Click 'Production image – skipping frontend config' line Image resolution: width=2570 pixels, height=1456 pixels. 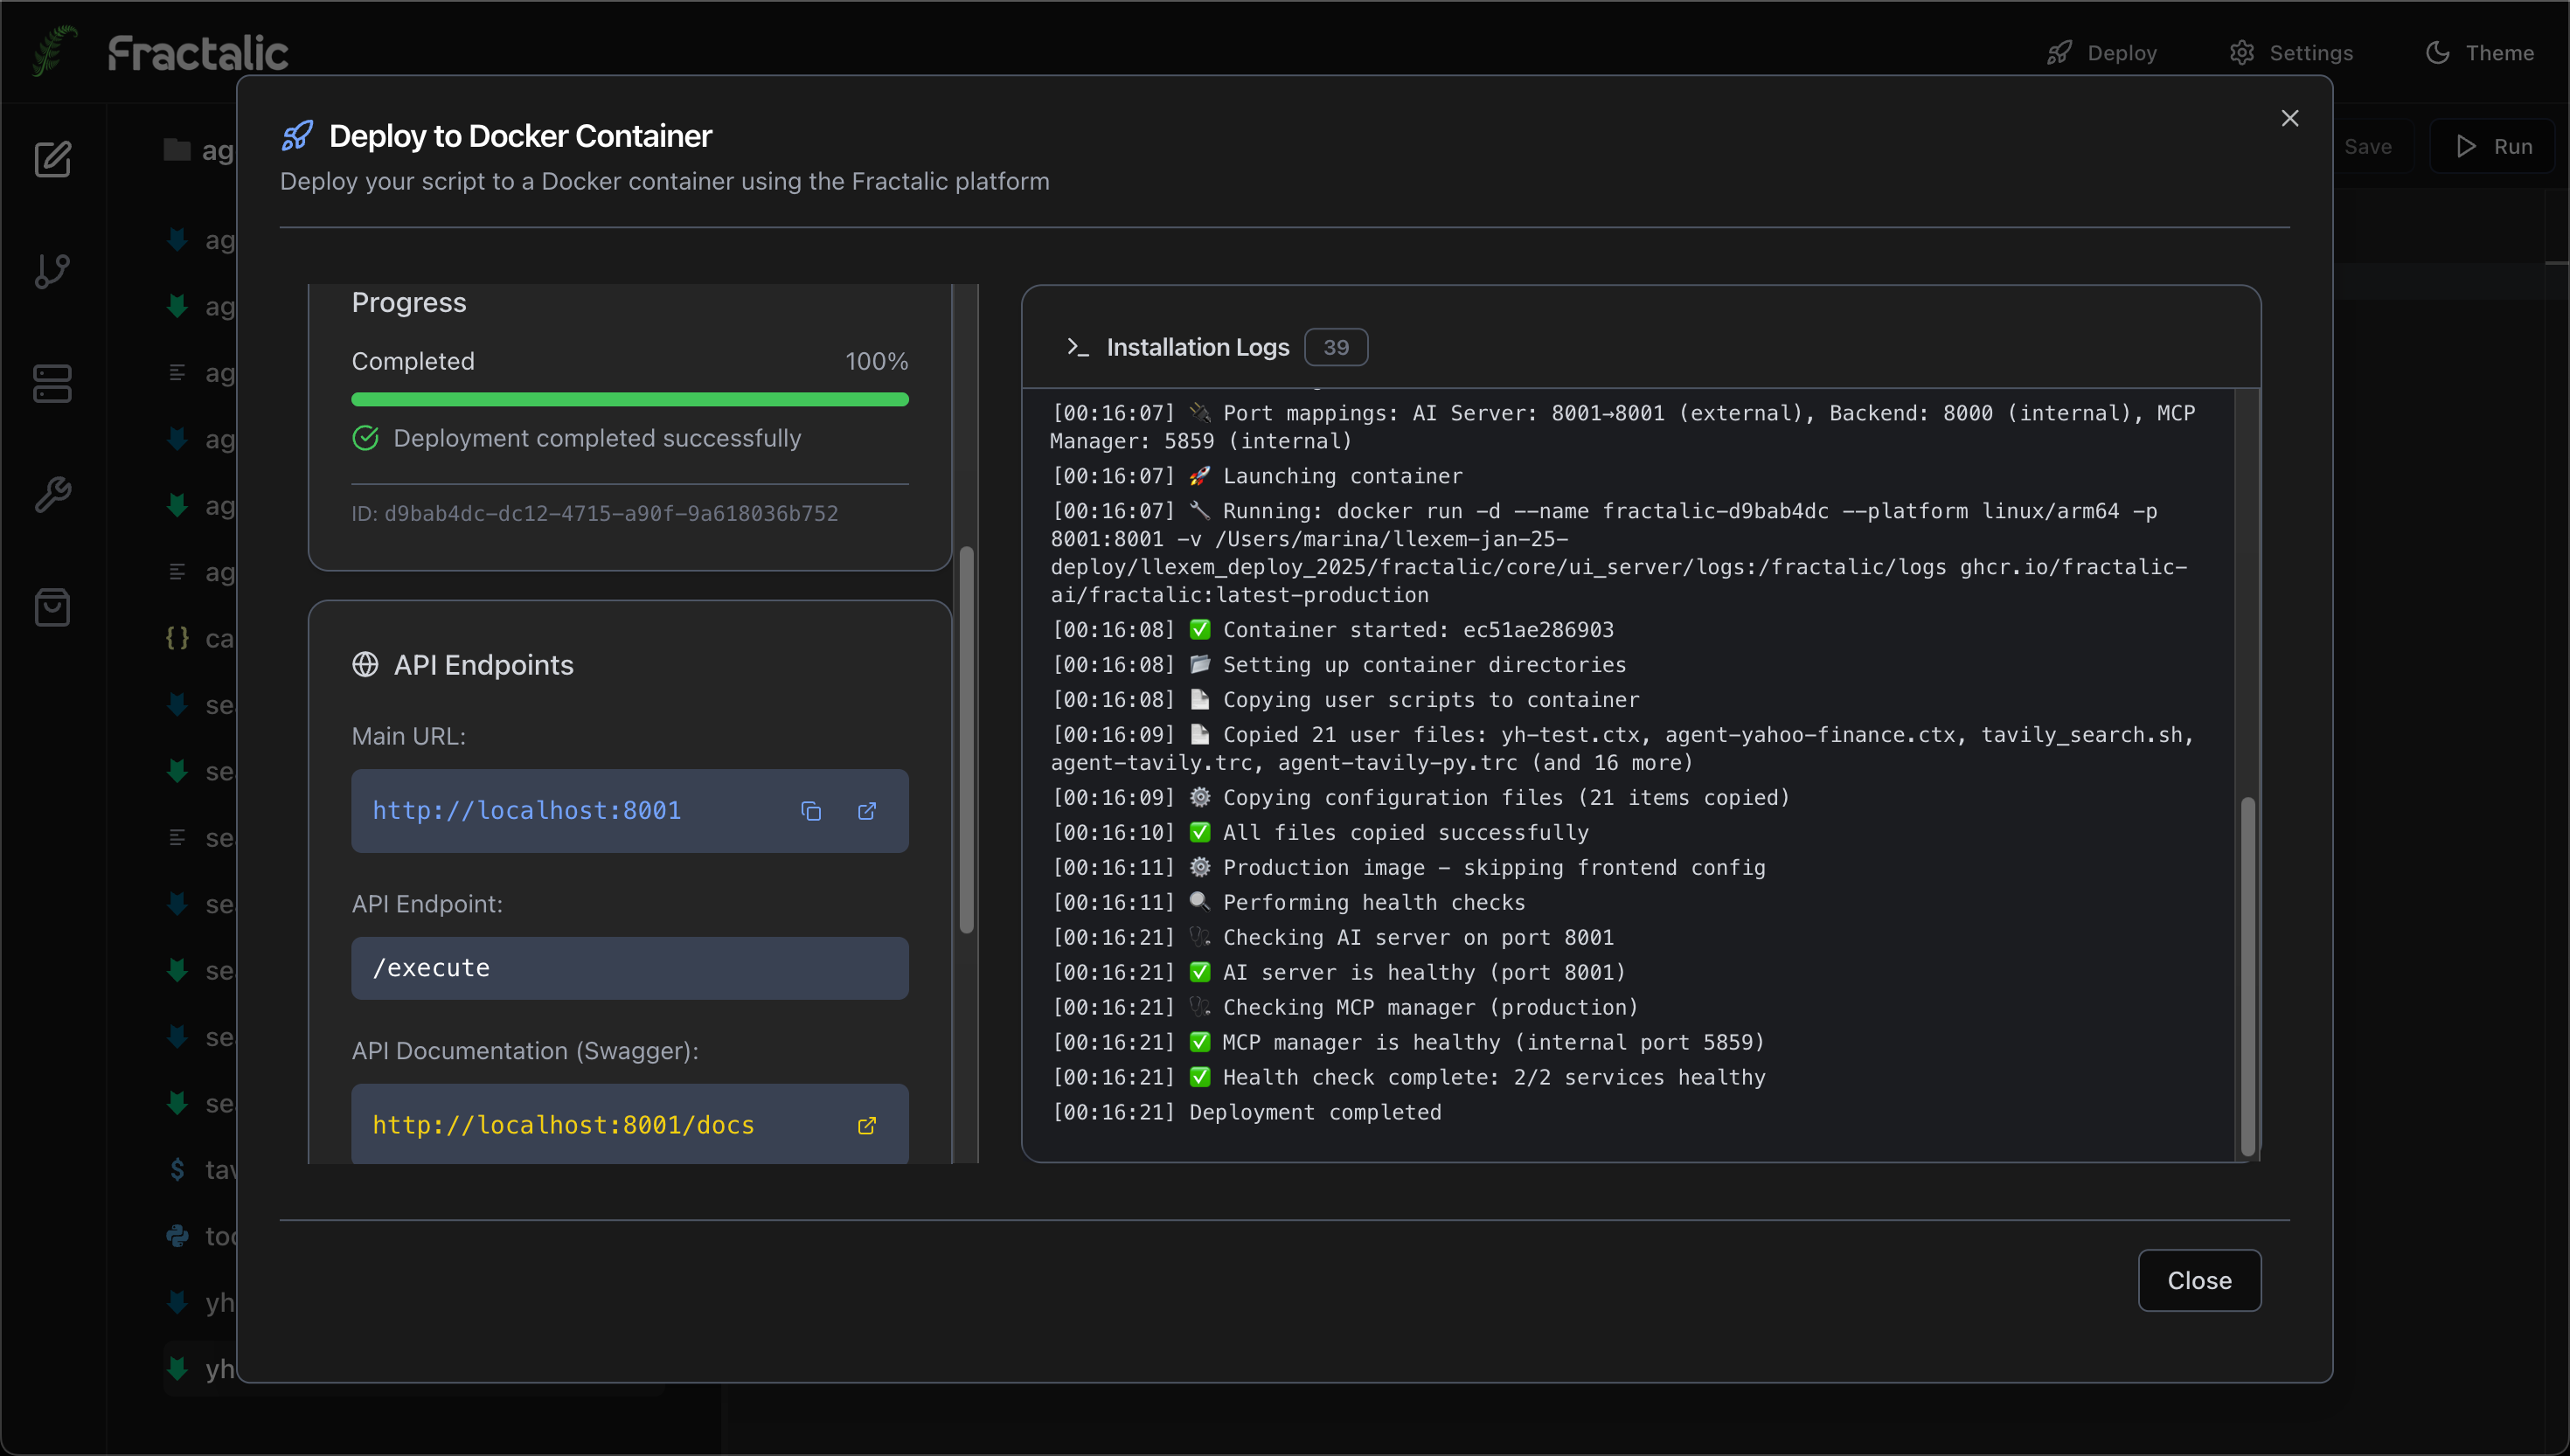pos(1409,867)
